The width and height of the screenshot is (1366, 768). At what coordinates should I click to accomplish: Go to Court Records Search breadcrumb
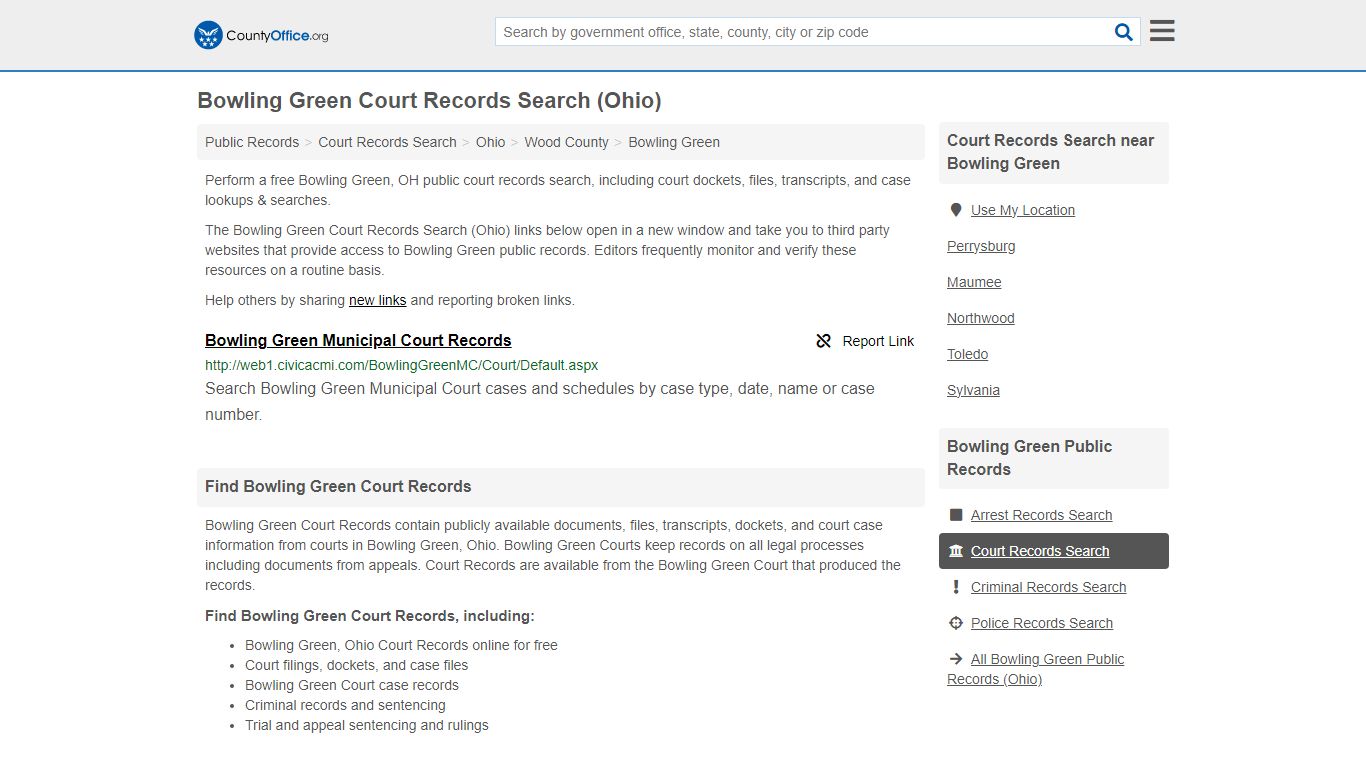387,142
